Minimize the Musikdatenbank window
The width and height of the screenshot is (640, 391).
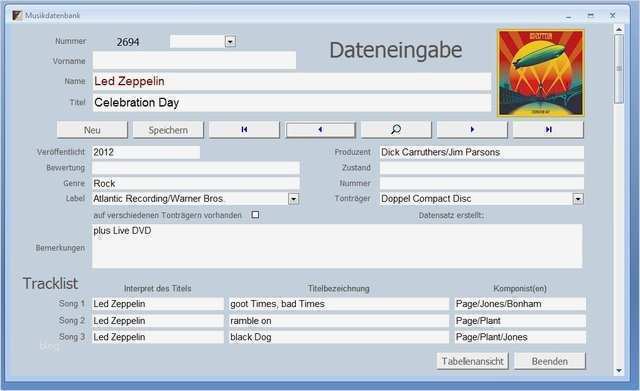click(569, 16)
